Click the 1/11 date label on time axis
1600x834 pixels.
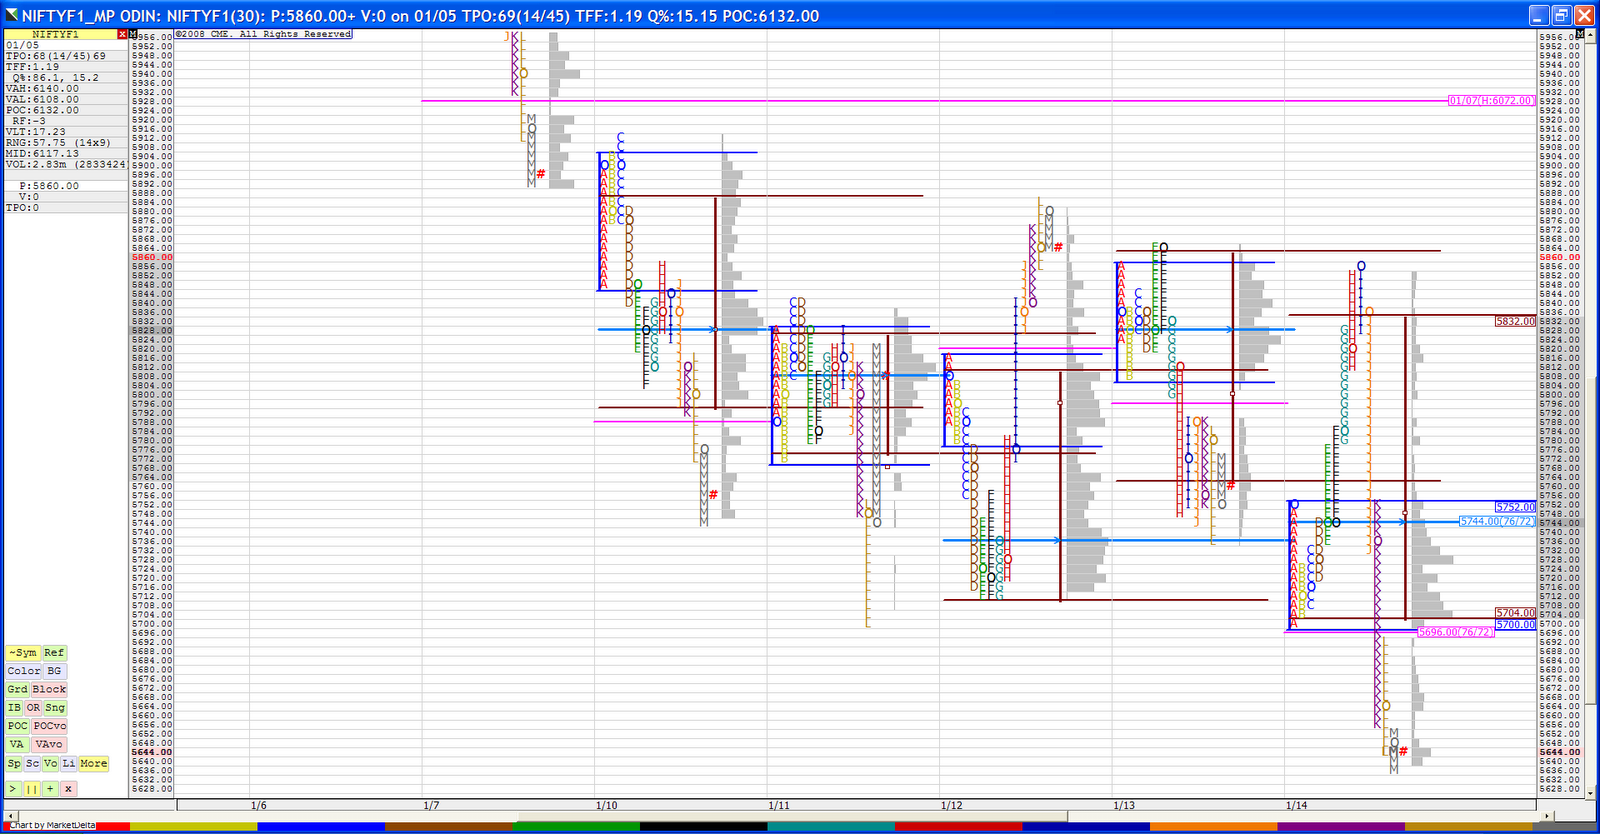tap(779, 805)
